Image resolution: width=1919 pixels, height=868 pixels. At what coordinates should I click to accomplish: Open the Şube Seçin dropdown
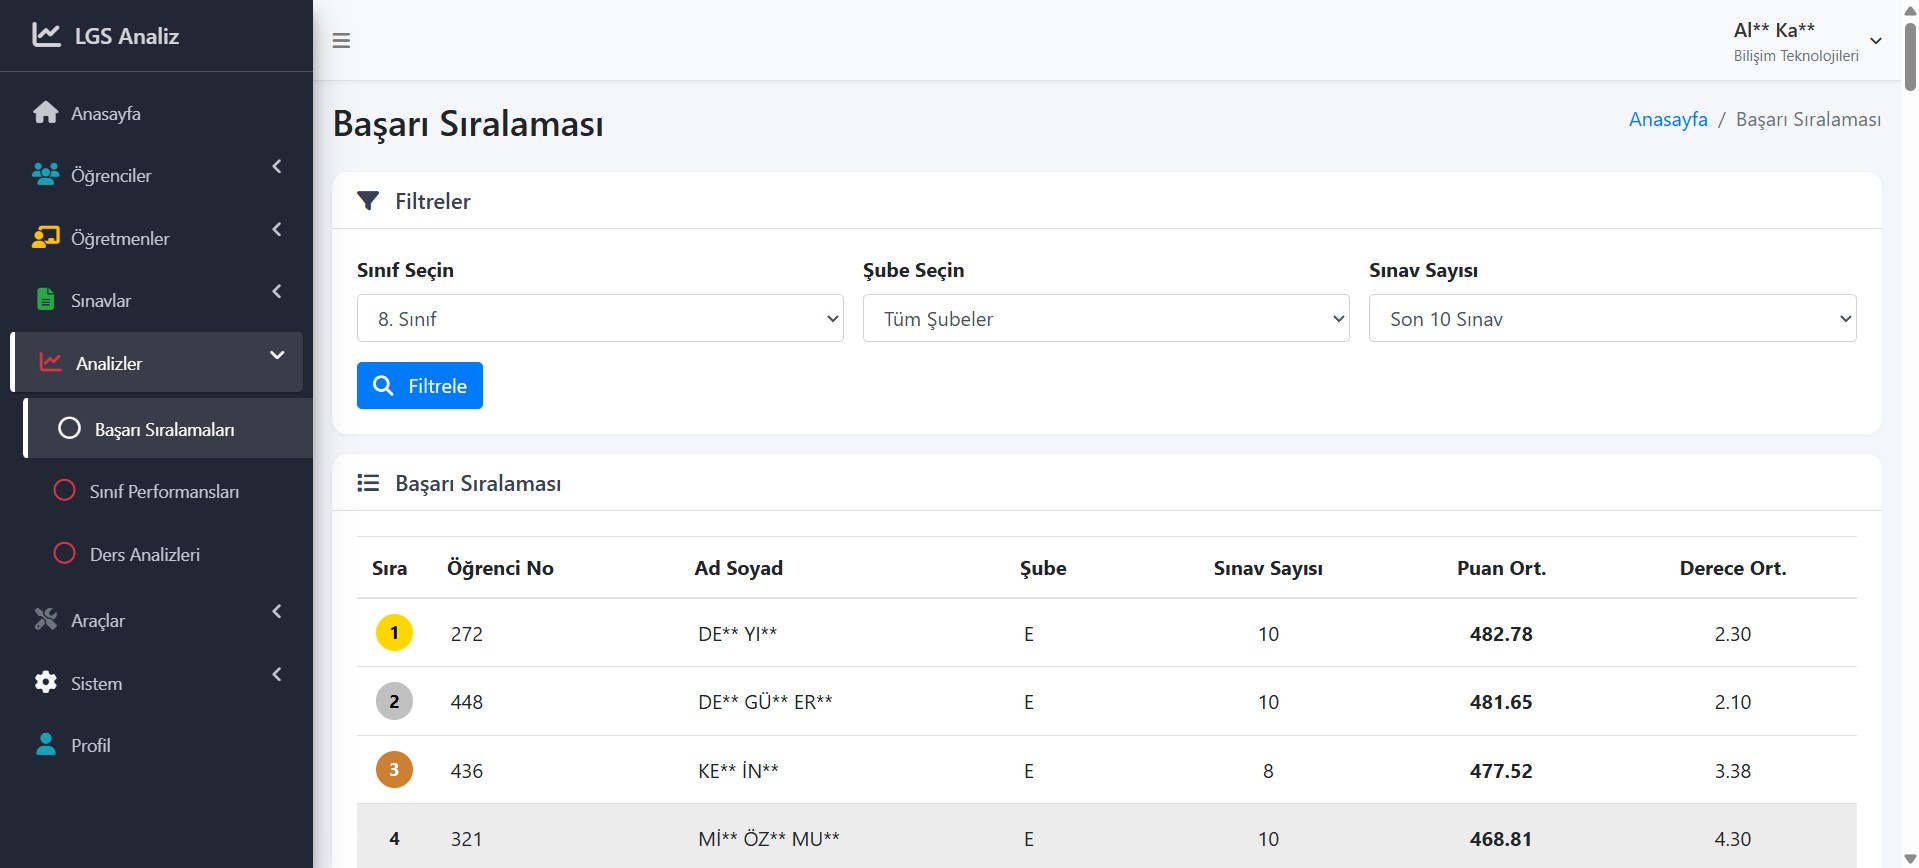click(1106, 319)
